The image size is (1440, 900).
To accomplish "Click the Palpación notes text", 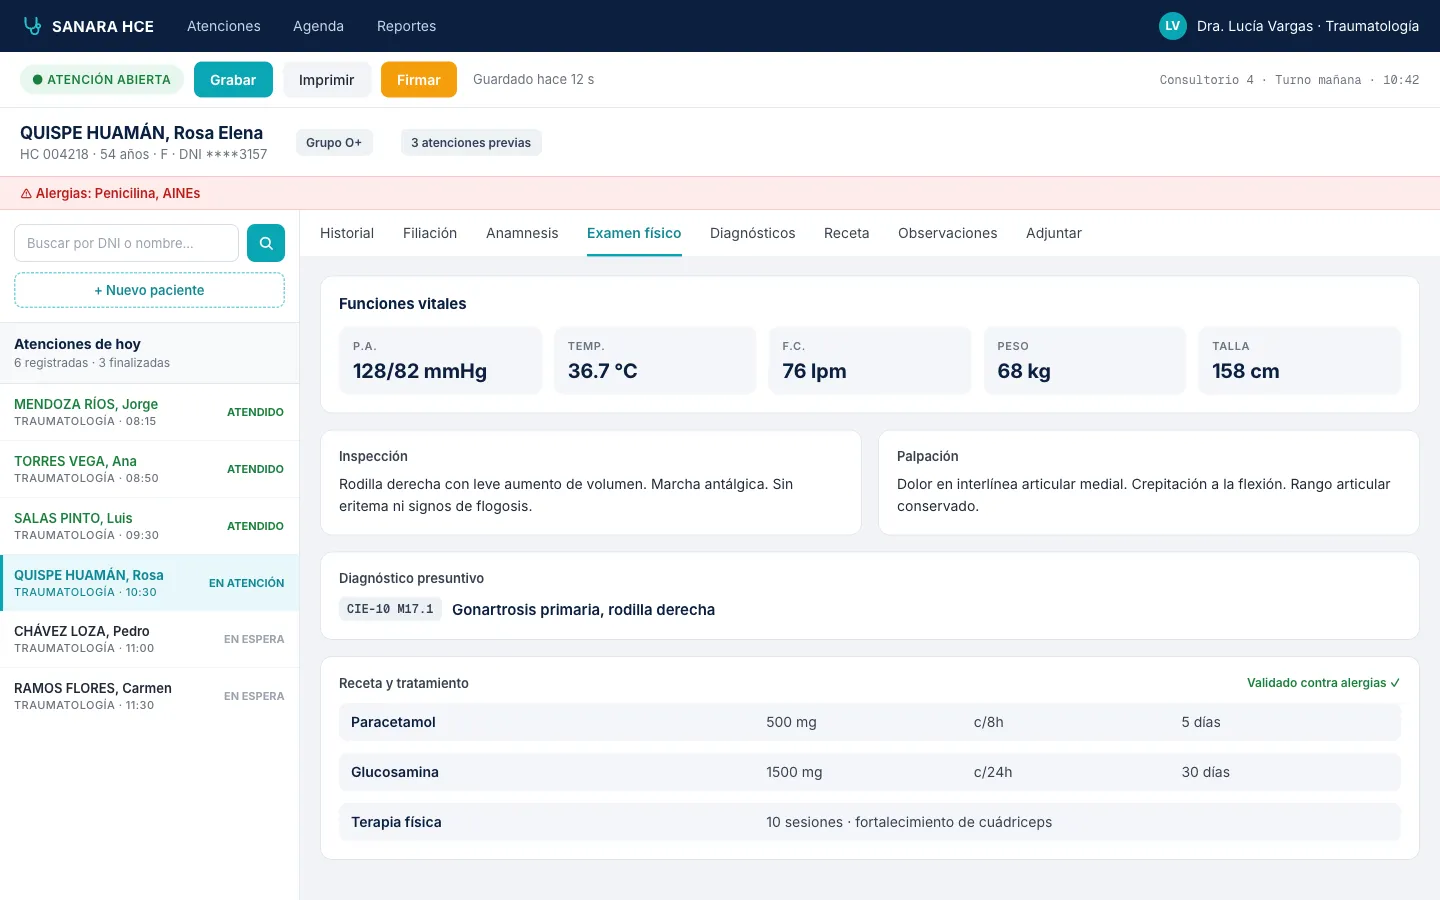I will click(x=1143, y=495).
